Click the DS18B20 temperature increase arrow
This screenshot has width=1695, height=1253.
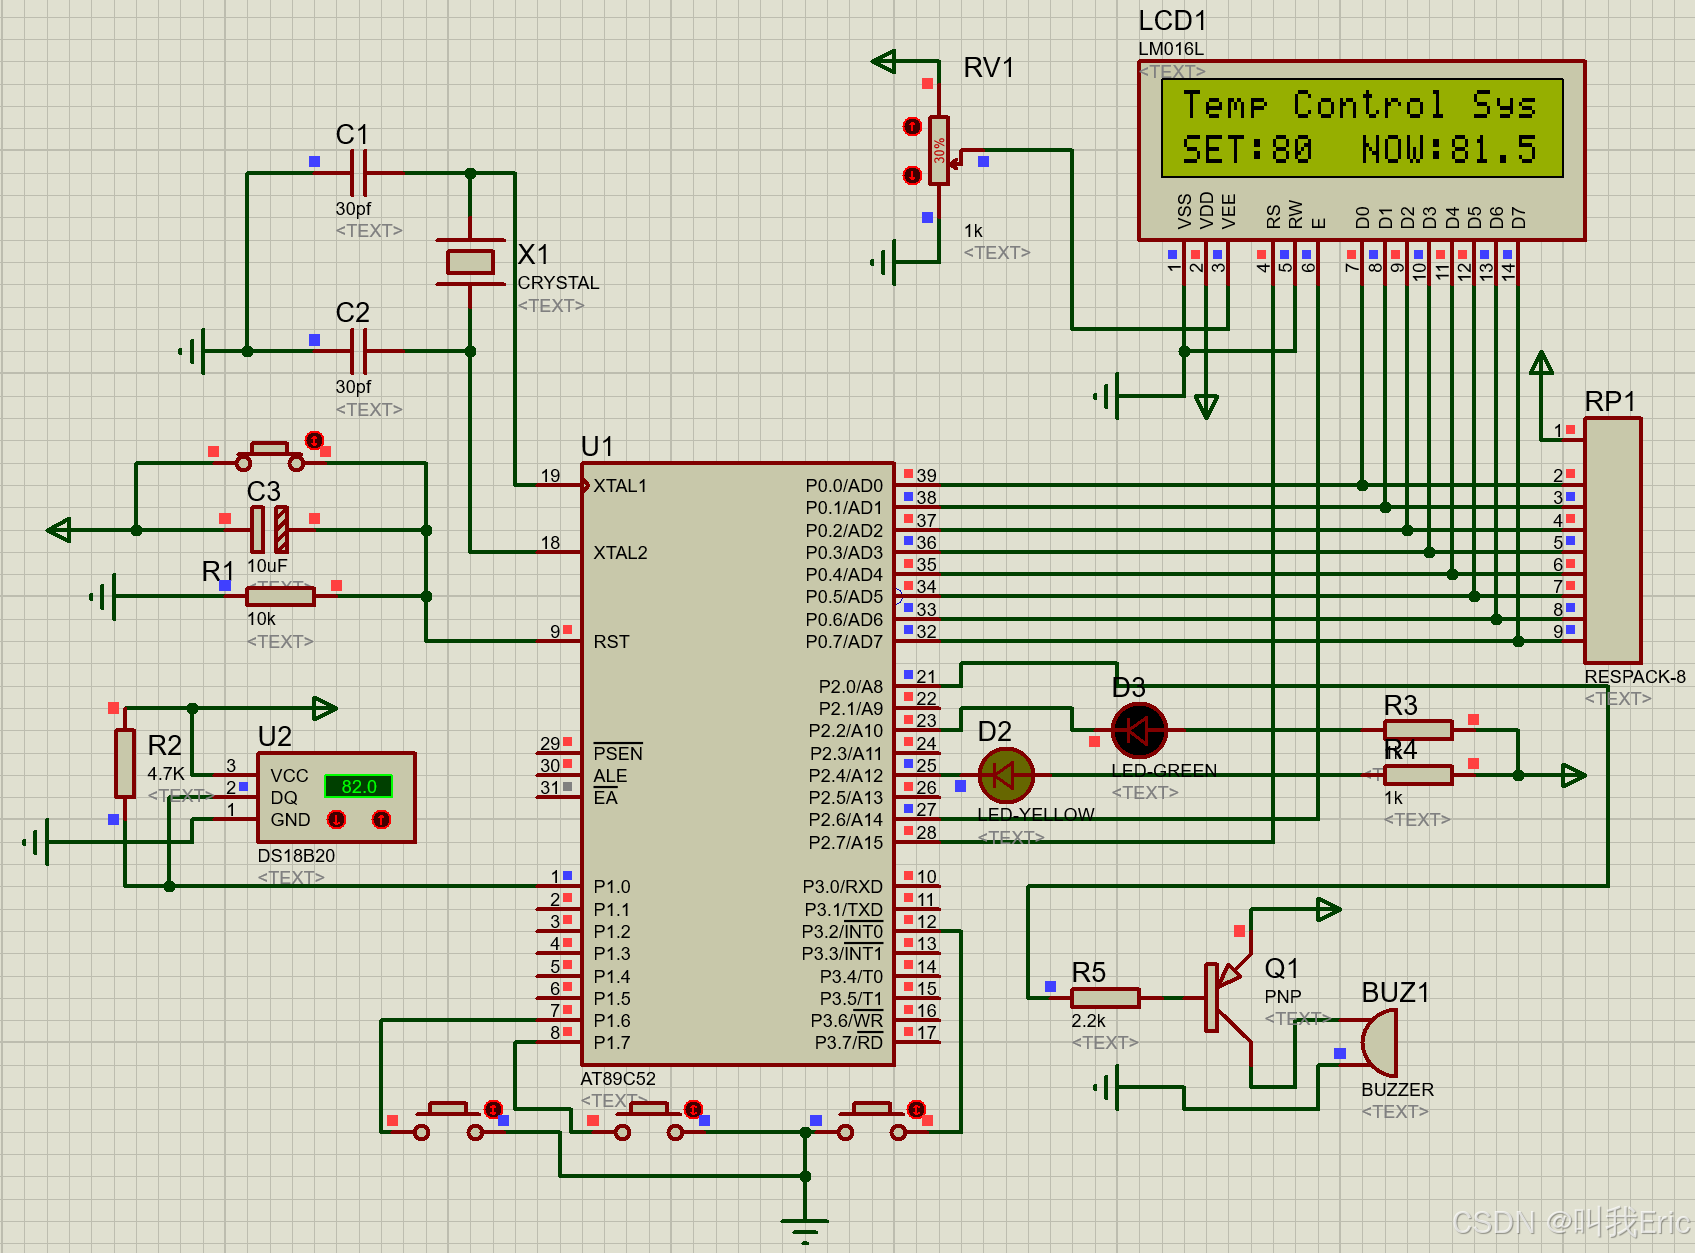point(381,820)
